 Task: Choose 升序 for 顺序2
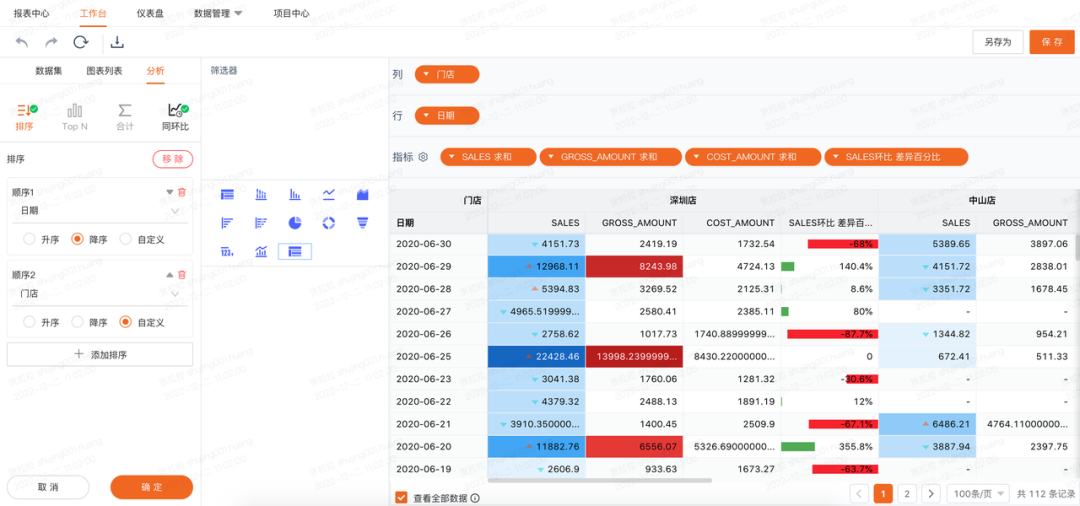(29, 321)
